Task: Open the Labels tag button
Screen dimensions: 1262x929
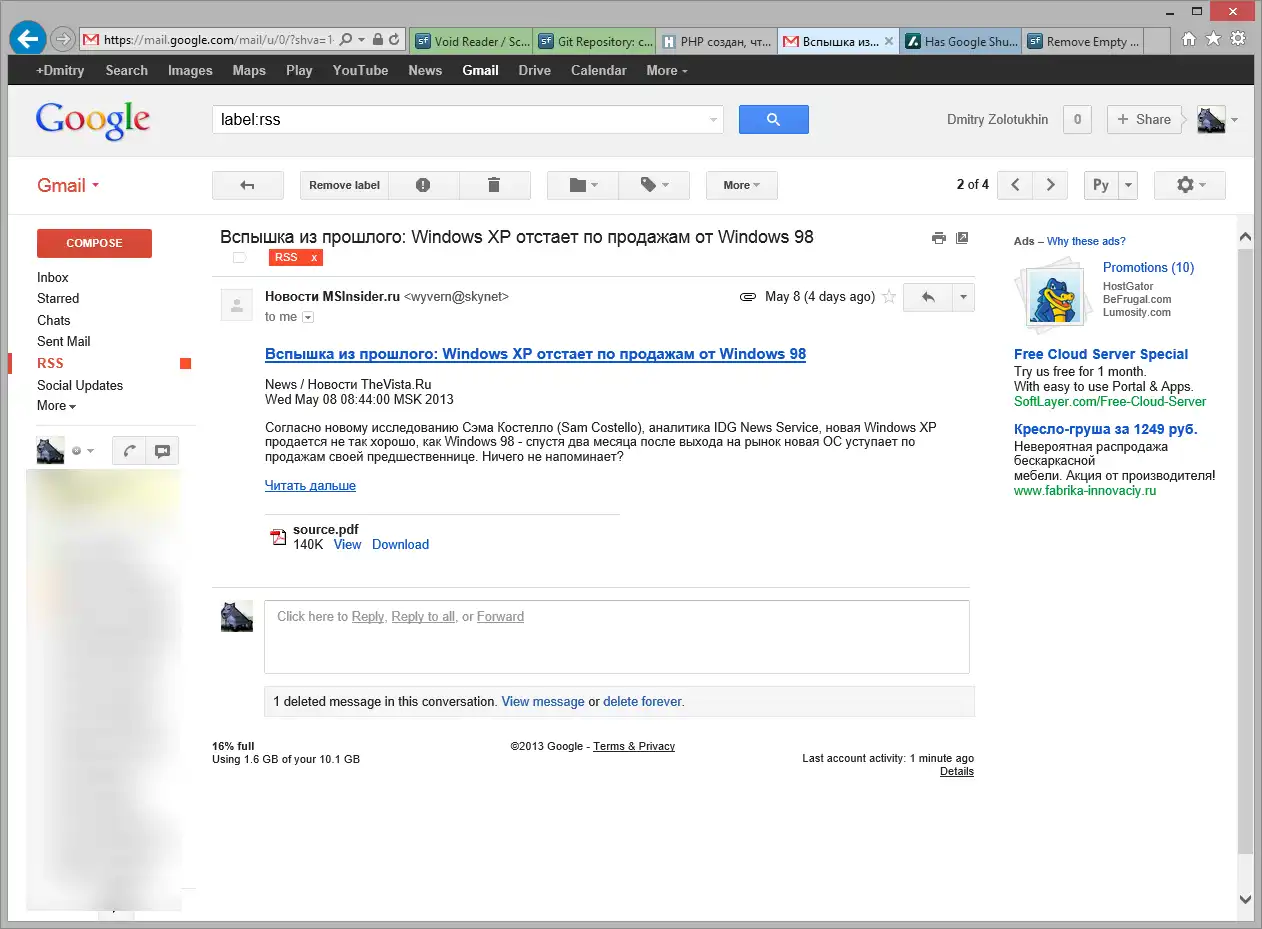Action: click(654, 185)
